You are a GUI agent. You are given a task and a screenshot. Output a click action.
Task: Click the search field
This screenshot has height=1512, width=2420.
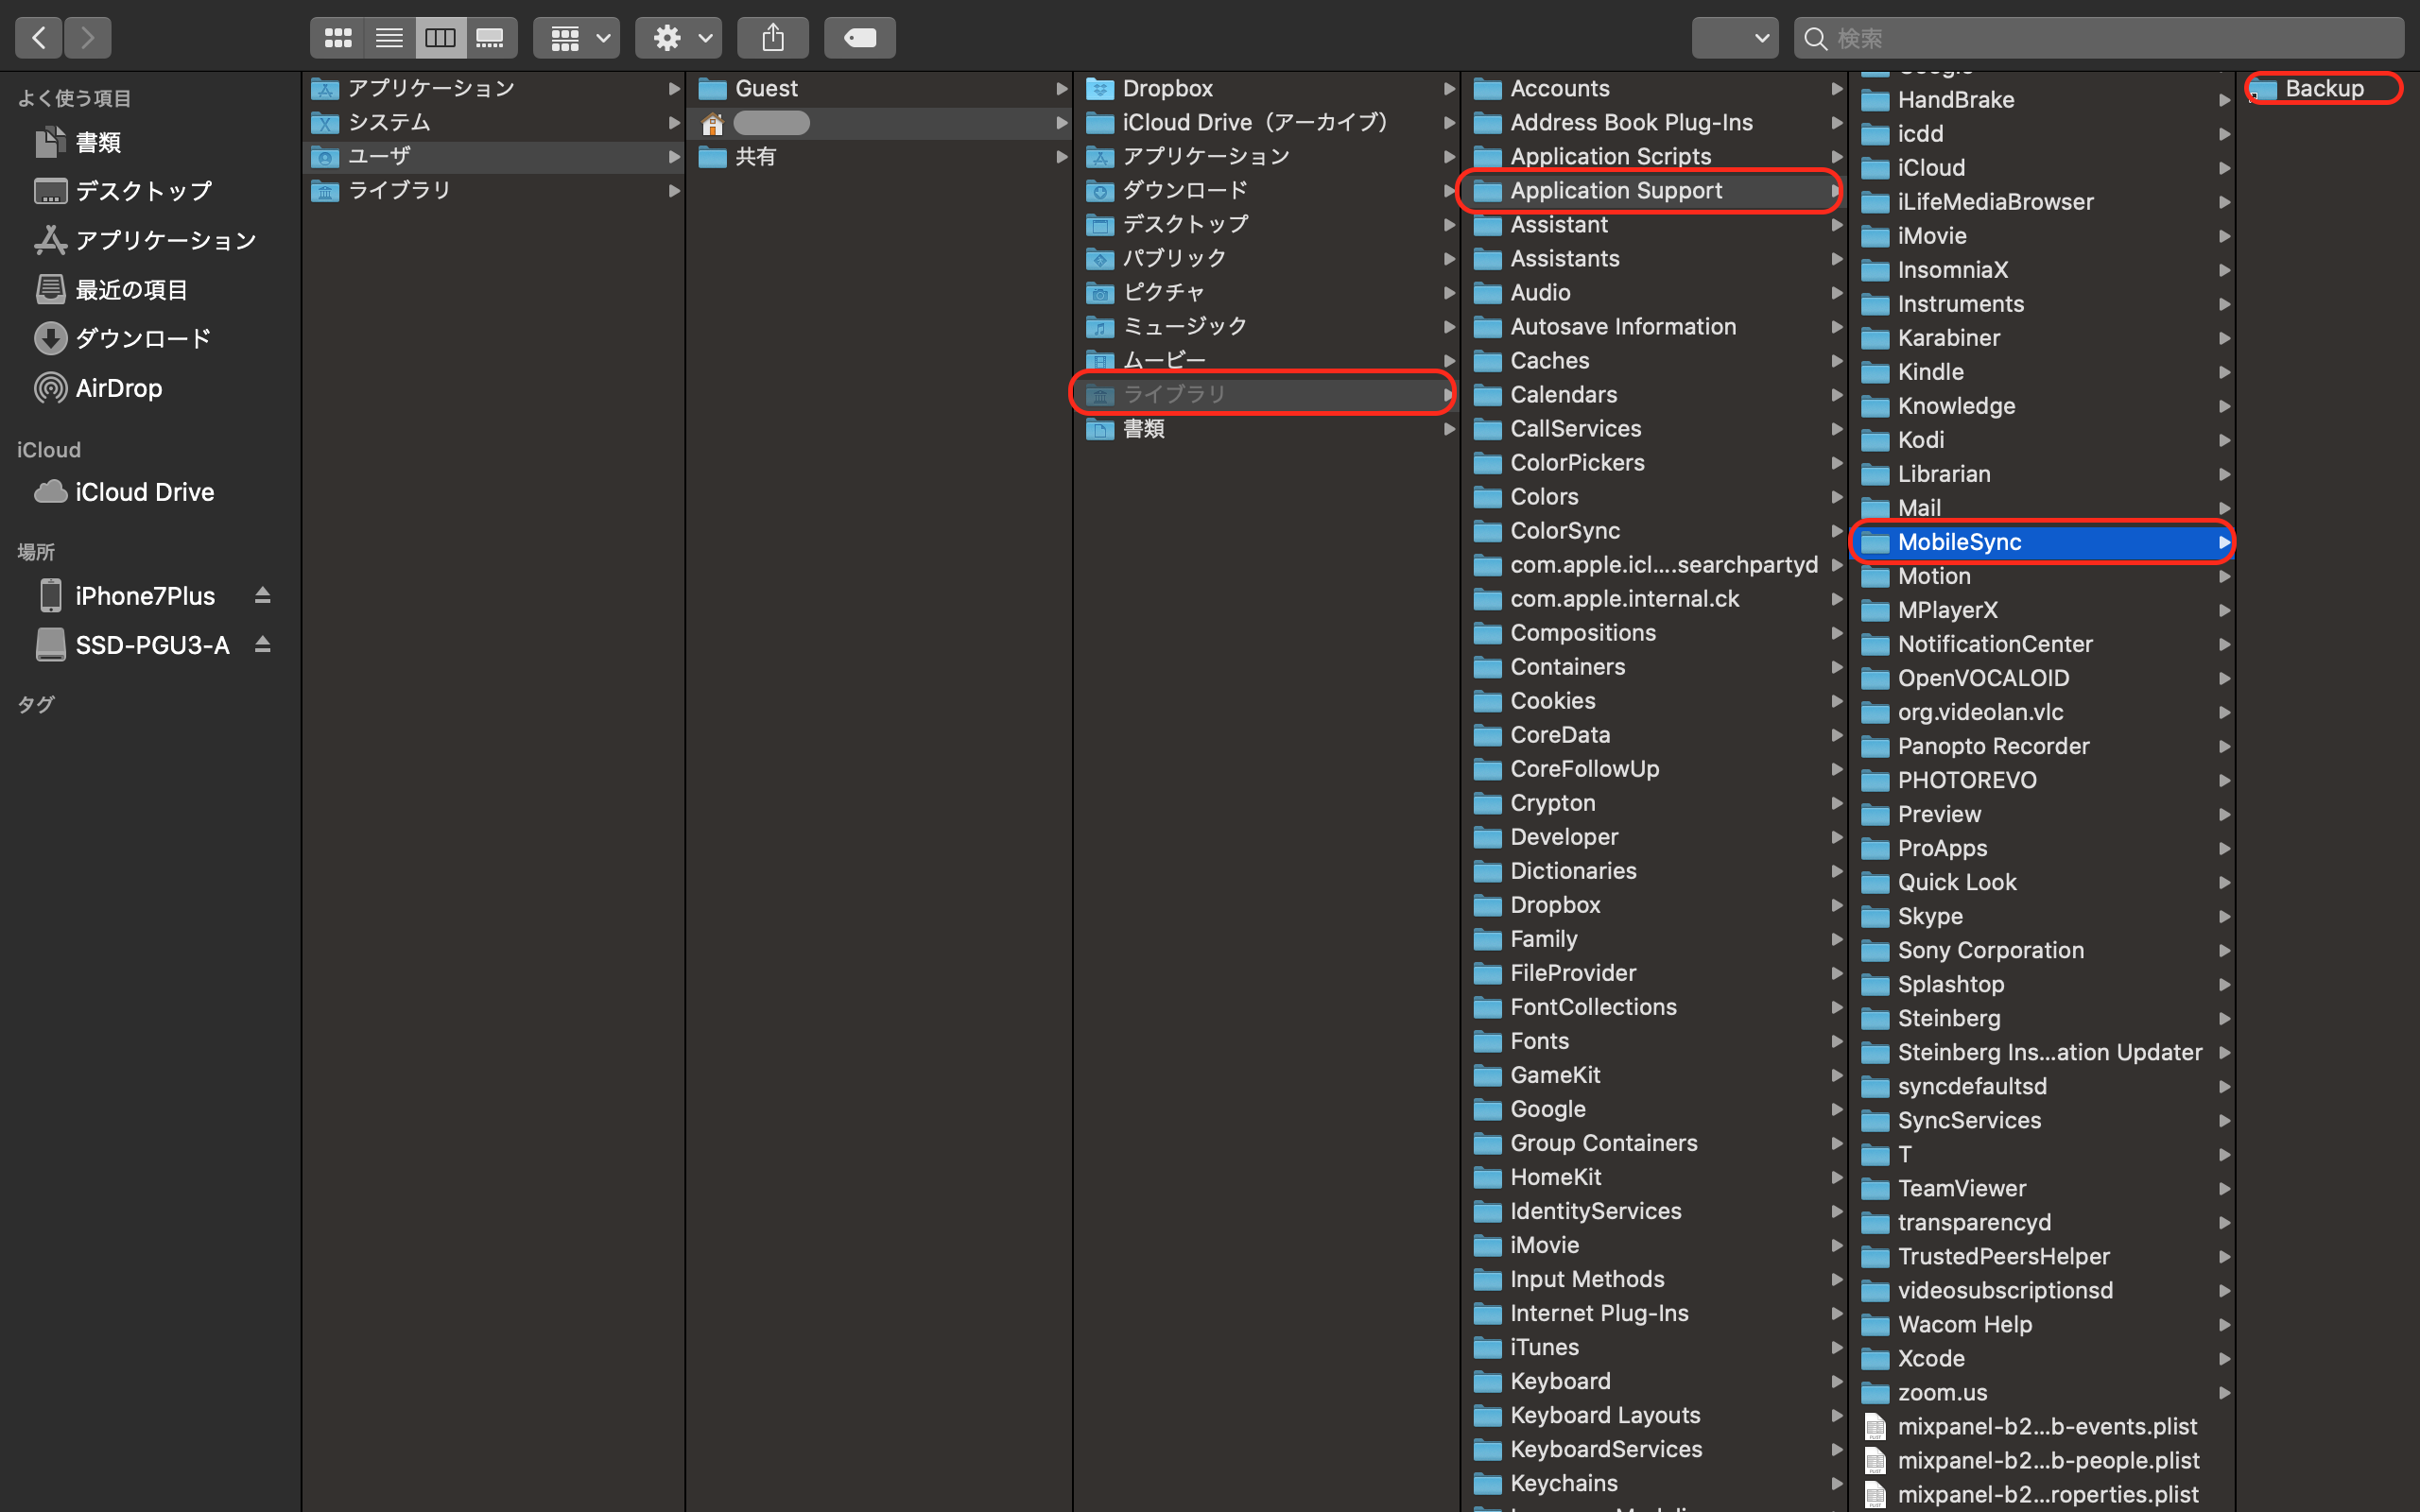pos(2110,38)
